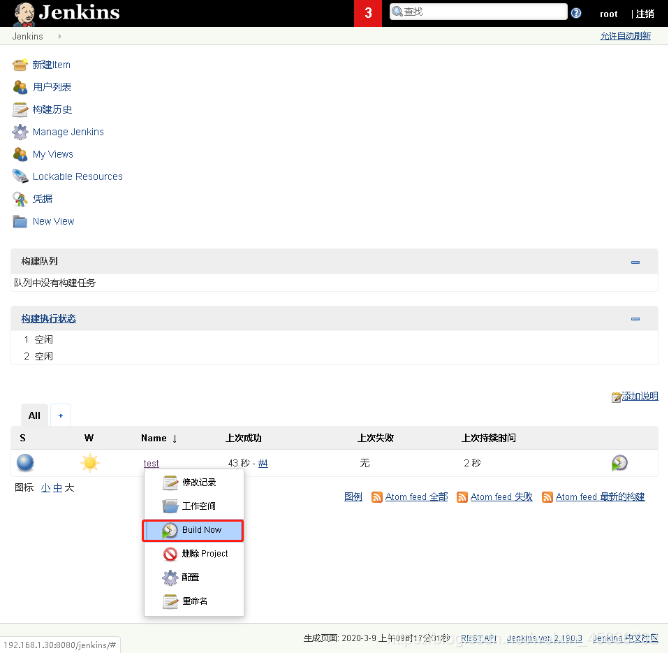The image size is (668, 657).
Task: Click the Jenkins butler logo
Action: point(24,14)
